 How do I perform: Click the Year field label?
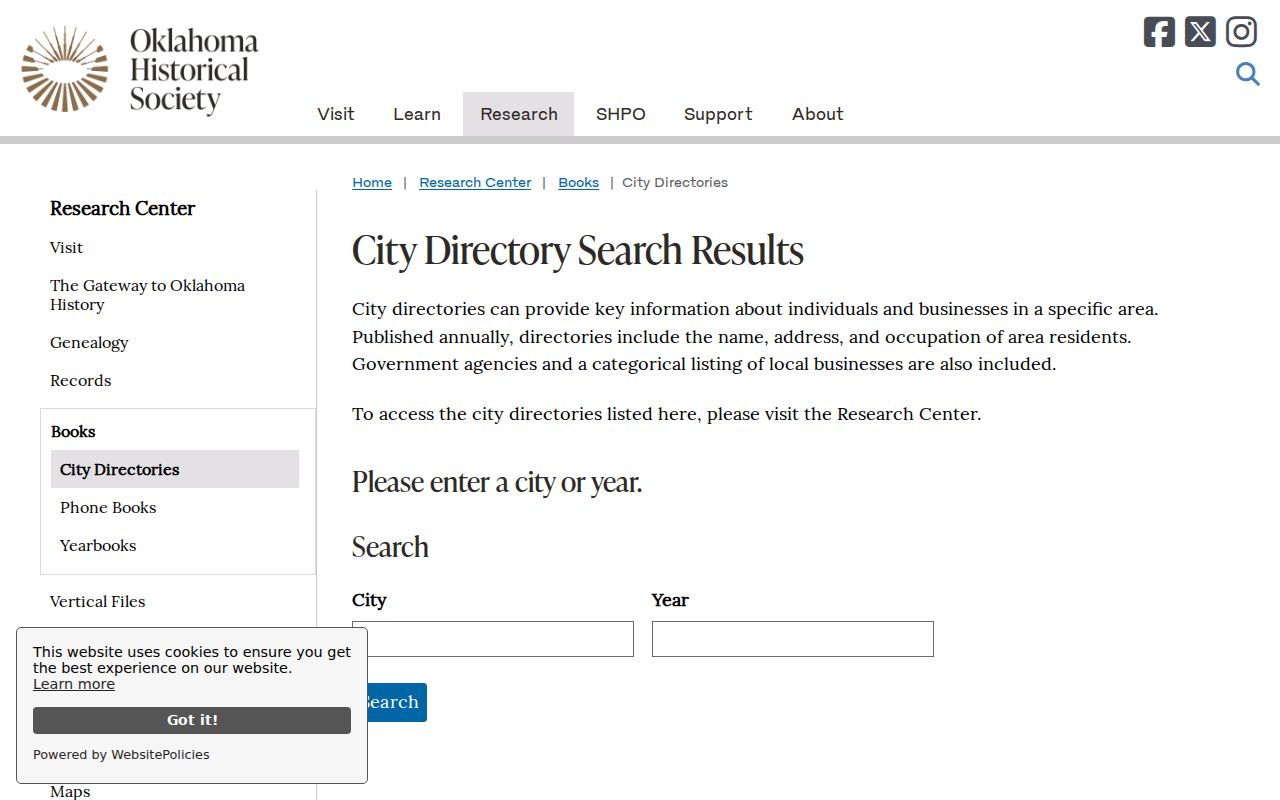point(670,600)
